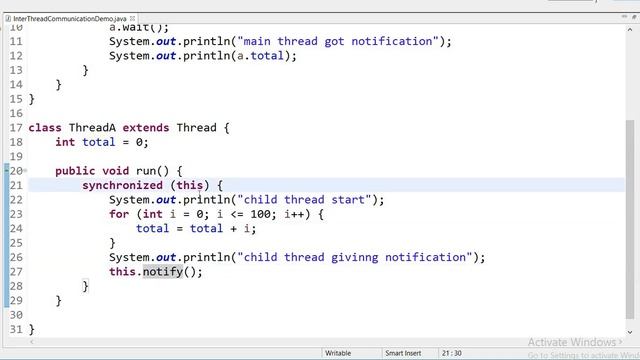Maximize the editor area
640x360 pixels.
[634, 17]
